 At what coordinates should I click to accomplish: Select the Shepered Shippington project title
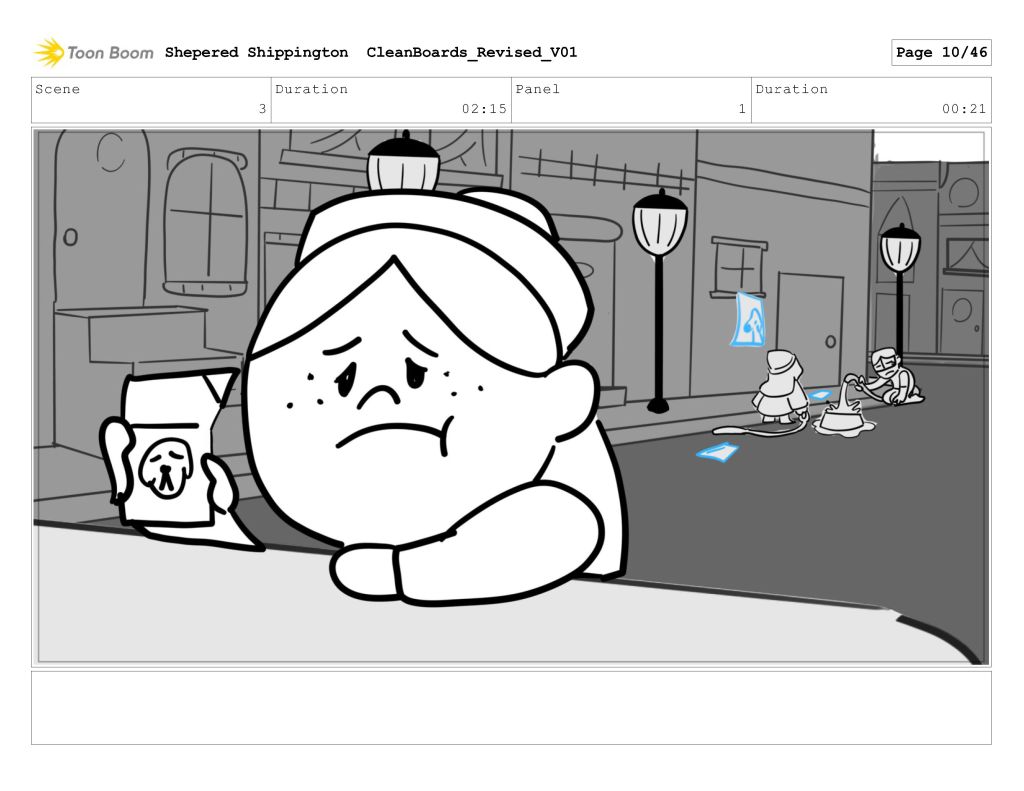tap(256, 52)
